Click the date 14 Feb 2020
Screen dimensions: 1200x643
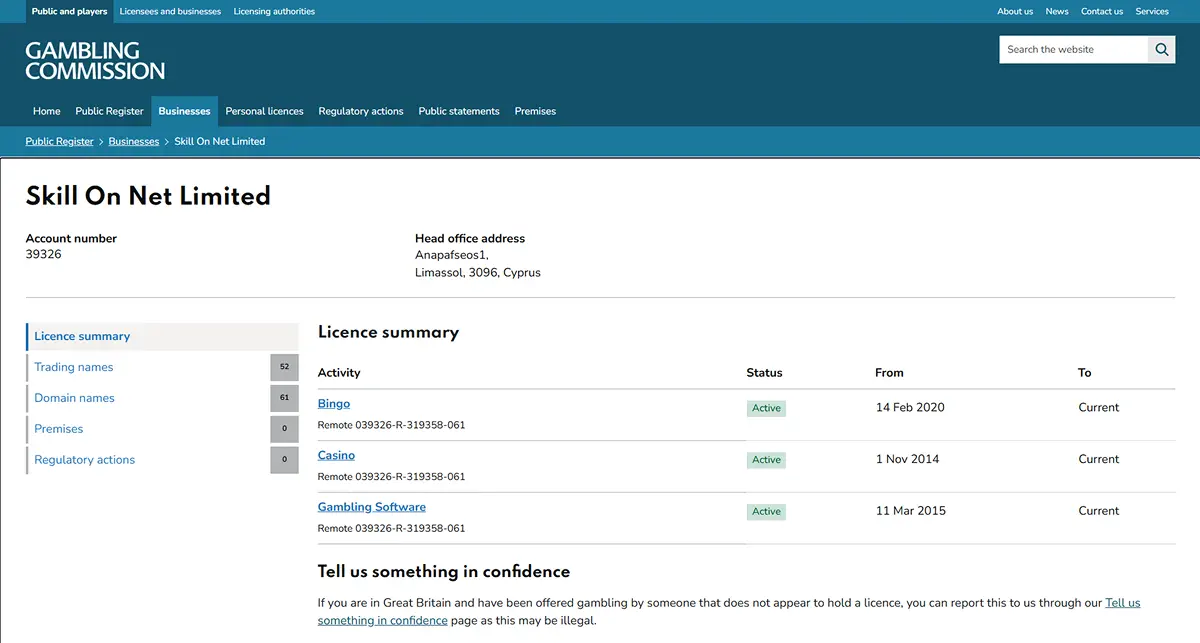pyautogui.click(x=910, y=407)
